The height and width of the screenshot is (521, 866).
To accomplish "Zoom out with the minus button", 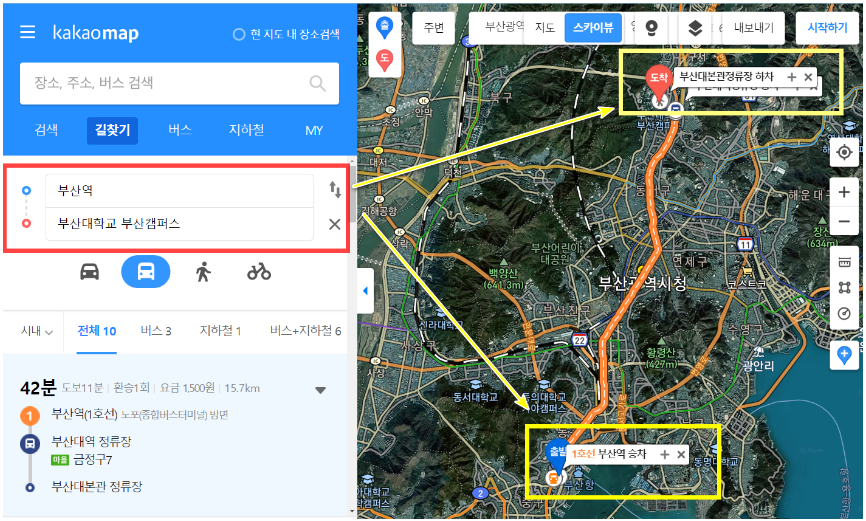I will (x=844, y=222).
